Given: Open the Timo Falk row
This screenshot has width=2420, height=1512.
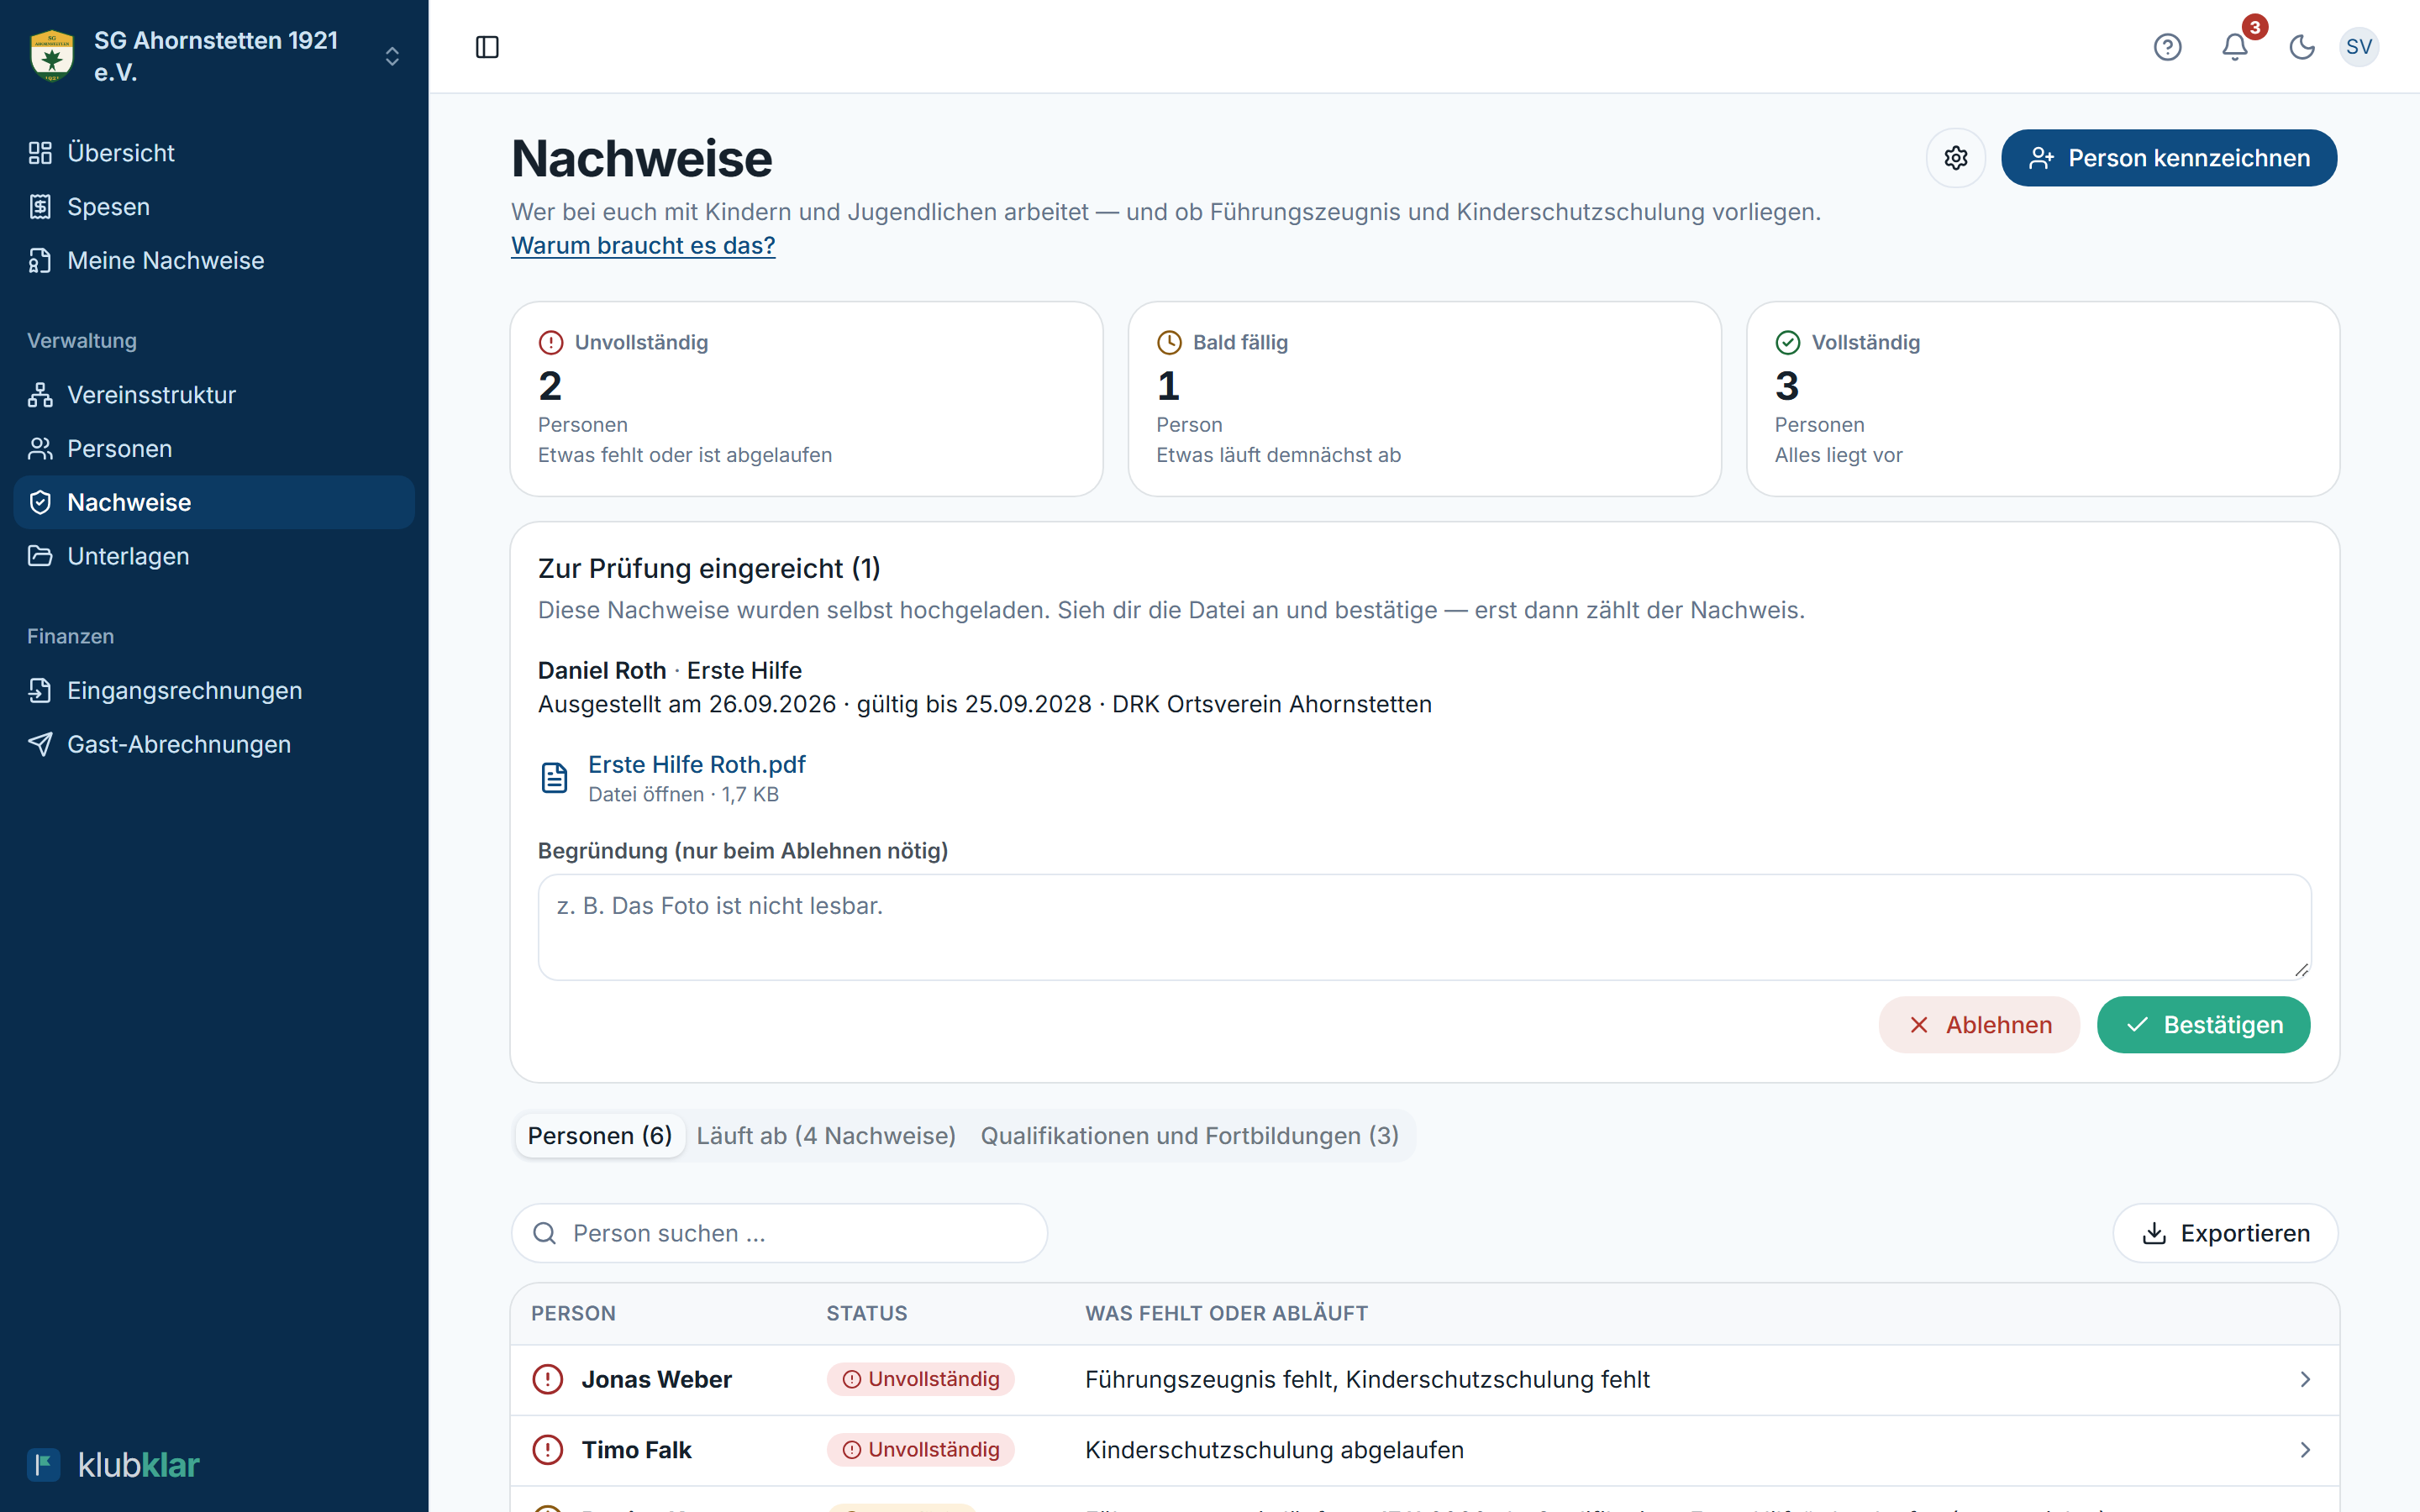Looking at the screenshot, I should tap(1424, 1450).
